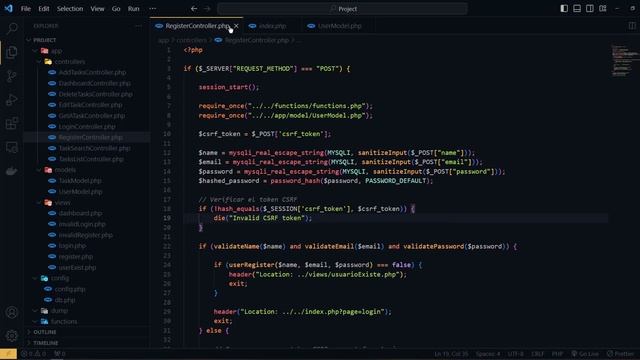
Task: Close the RegisterController.php tab
Action: (x=236, y=26)
